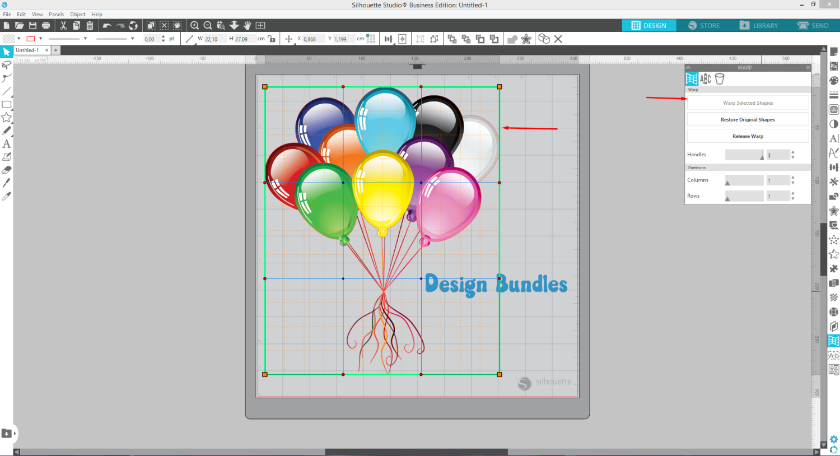
Task: Click the Copy icon
Action: coord(77,25)
